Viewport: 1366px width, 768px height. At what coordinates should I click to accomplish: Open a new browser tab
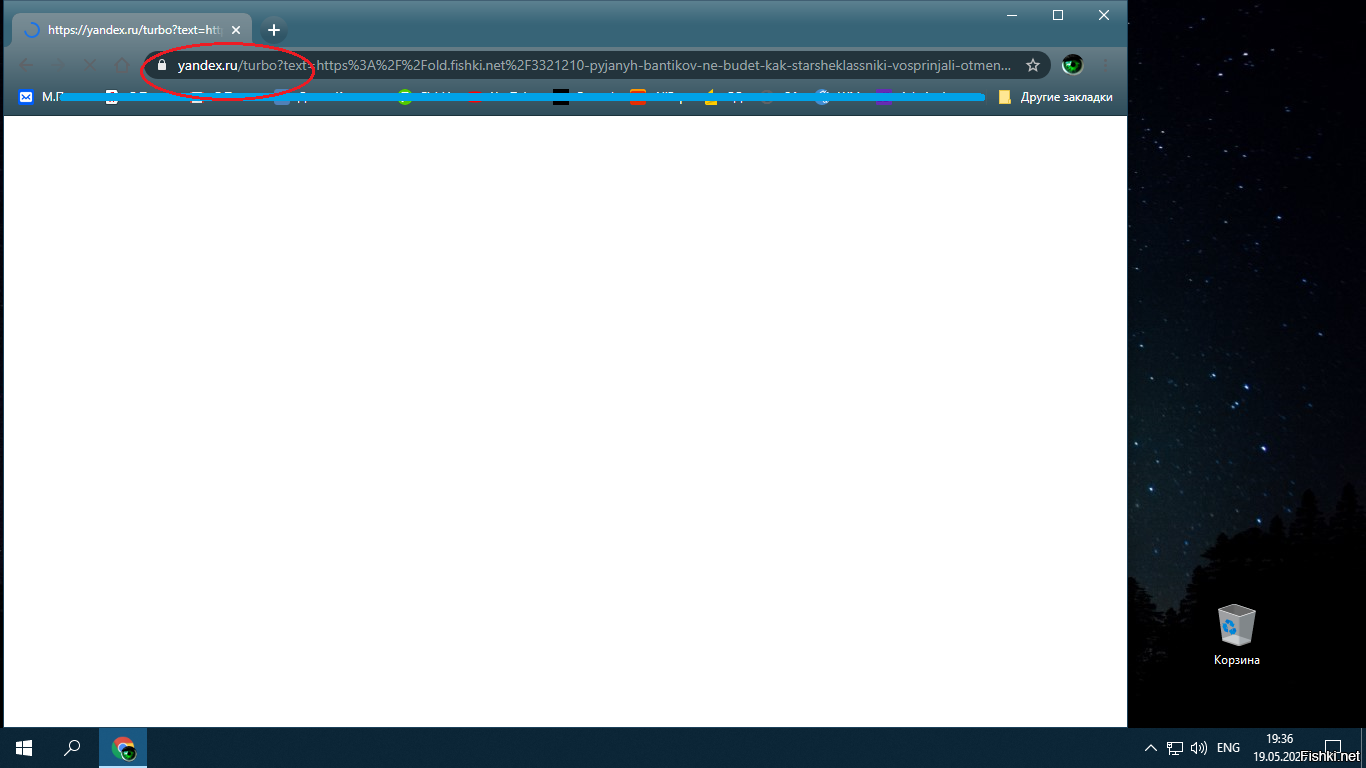point(274,30)
